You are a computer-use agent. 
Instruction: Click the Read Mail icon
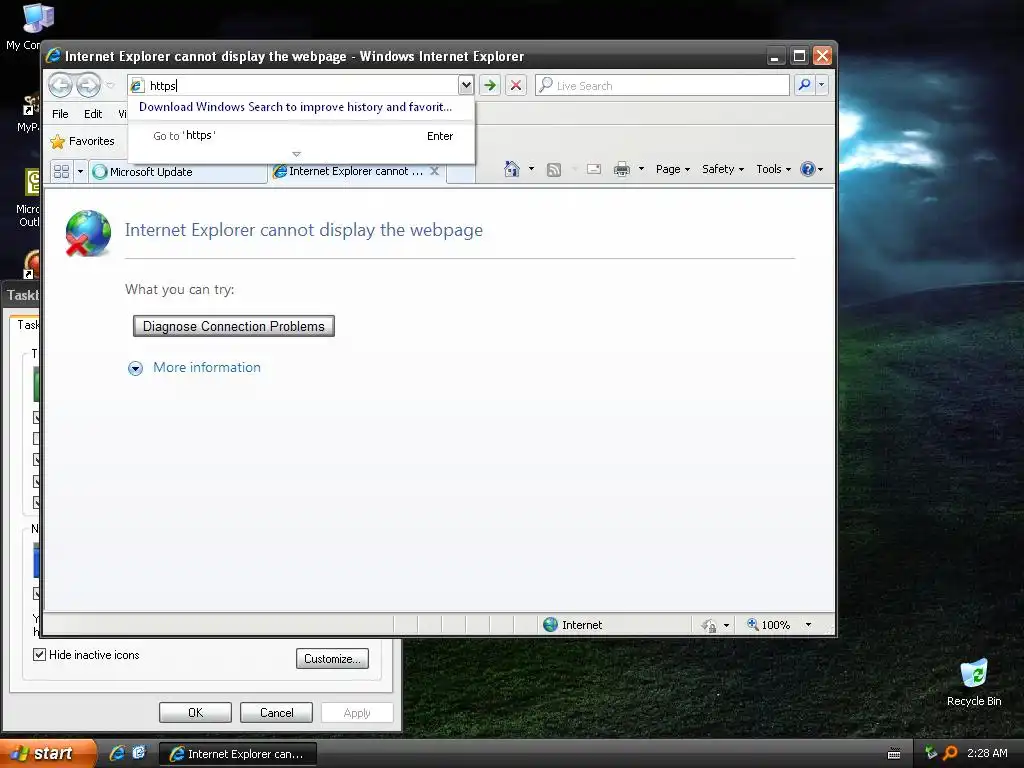[594, 169]
